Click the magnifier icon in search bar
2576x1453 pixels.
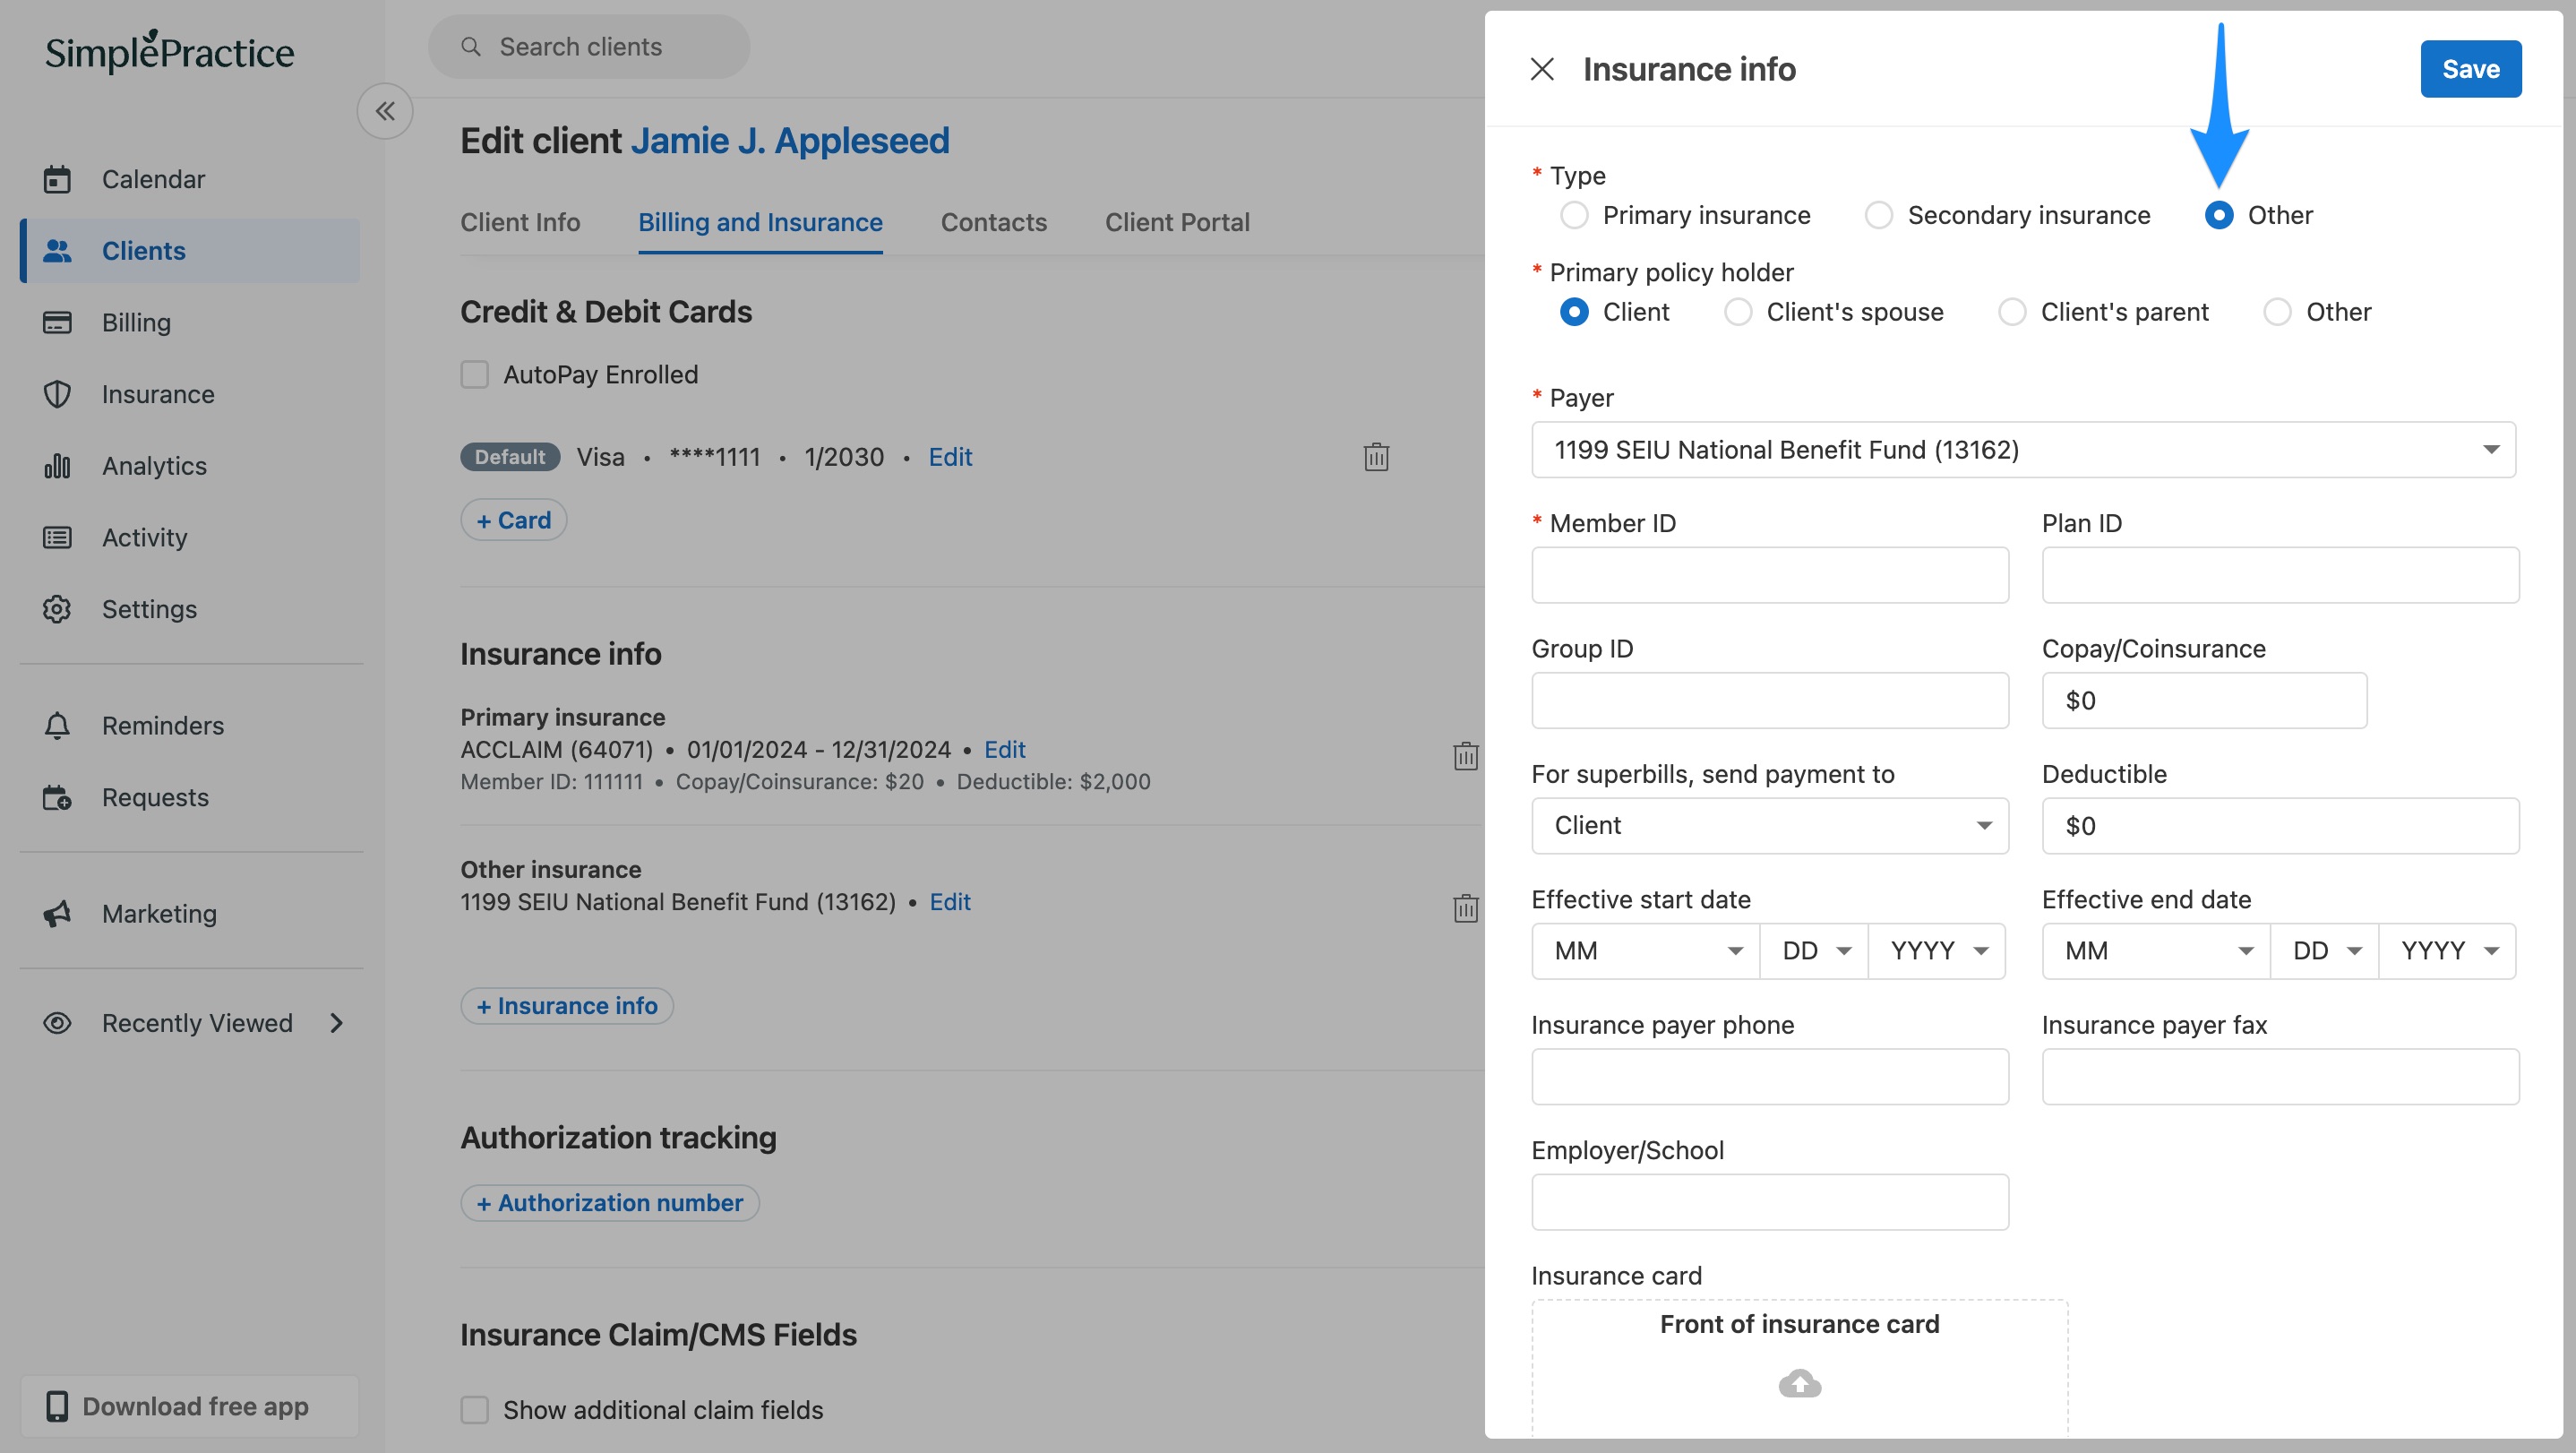tap(471, 47)
